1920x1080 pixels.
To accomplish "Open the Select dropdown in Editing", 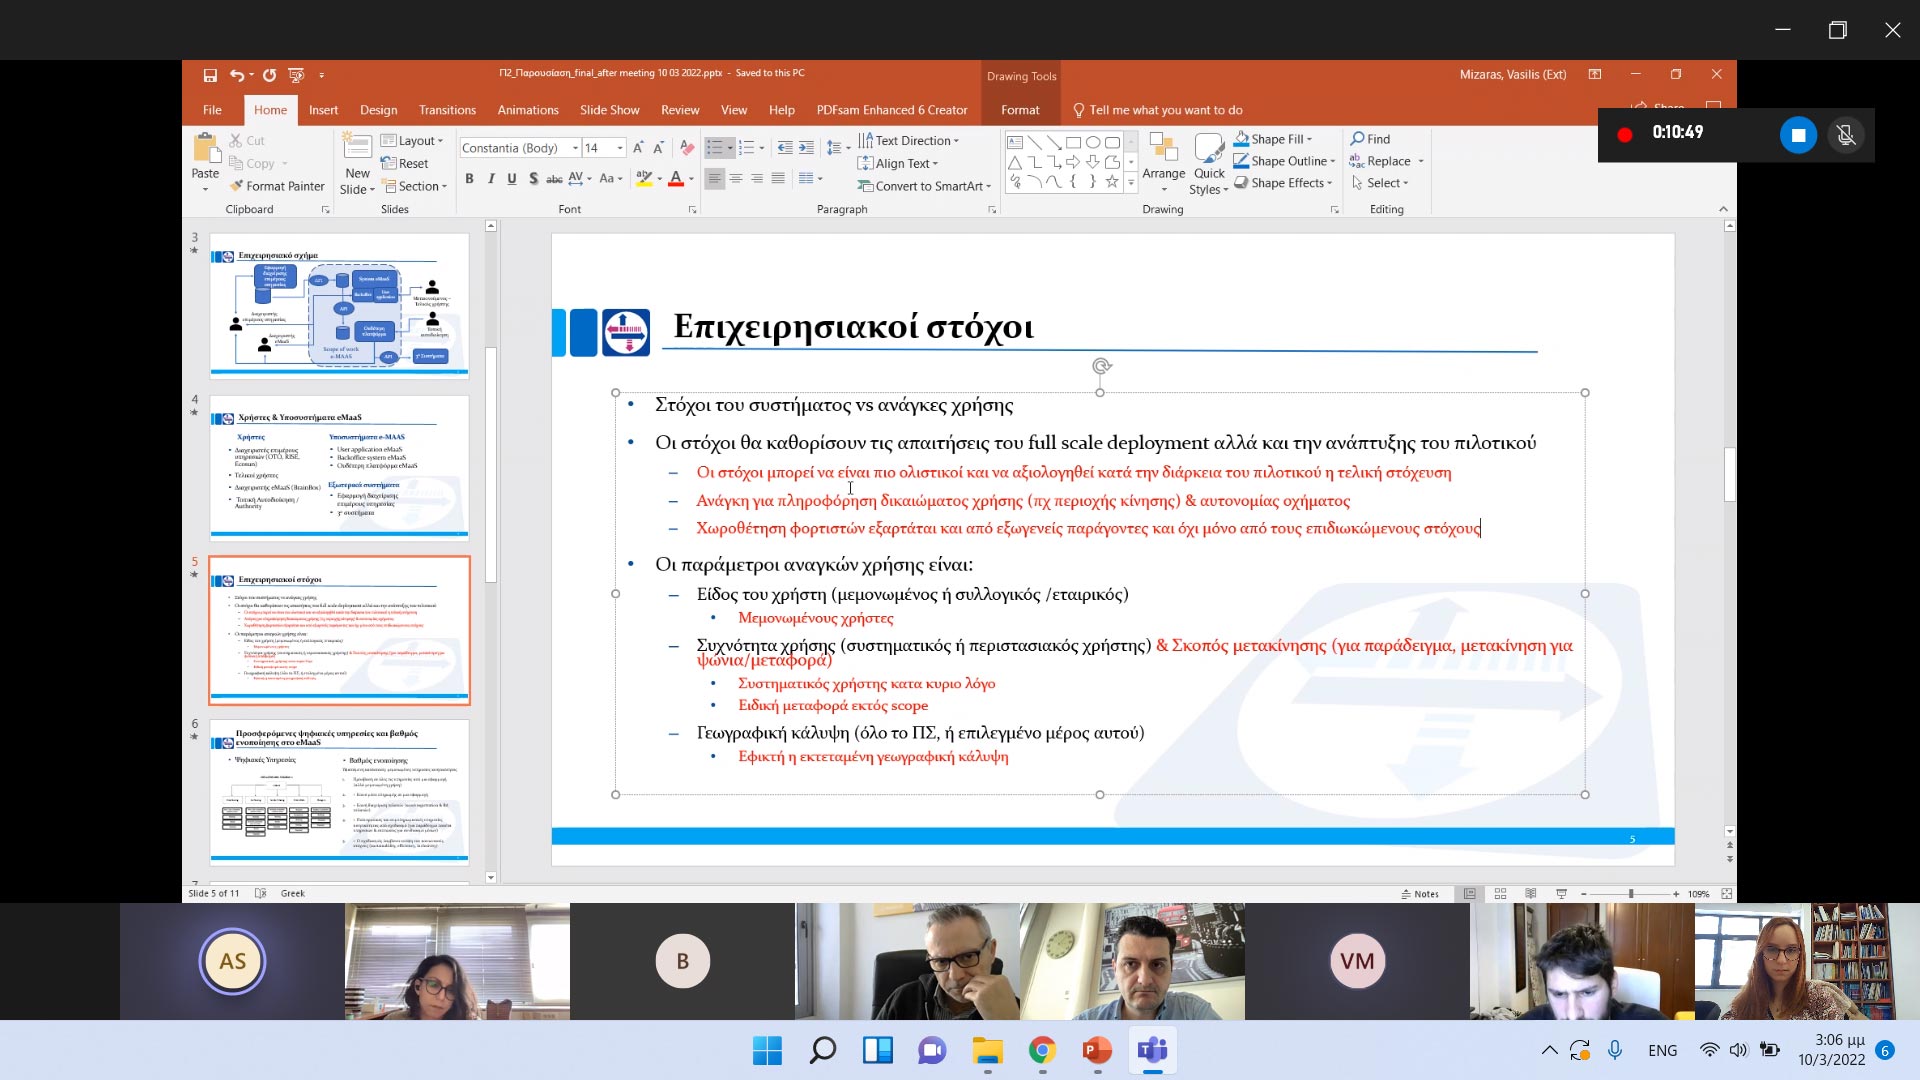I will (1379, 183).
